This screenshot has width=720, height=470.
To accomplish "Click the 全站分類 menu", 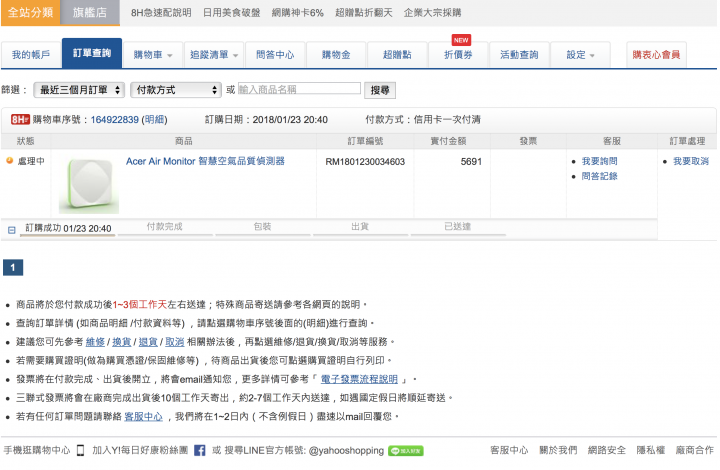I will point(30,12).
